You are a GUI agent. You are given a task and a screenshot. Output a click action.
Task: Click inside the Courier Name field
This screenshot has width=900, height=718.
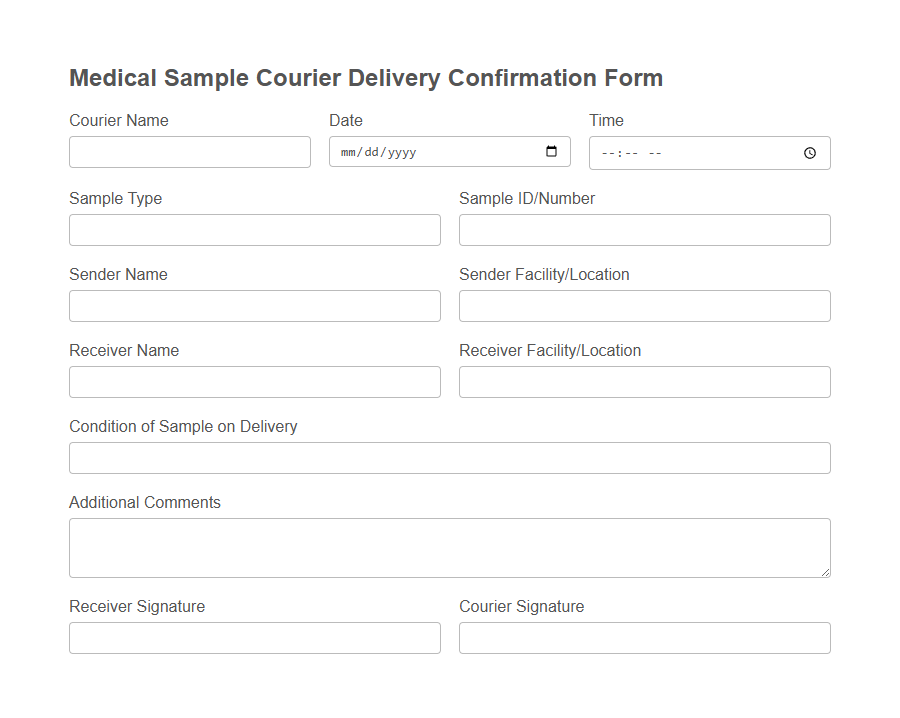pyautogui.click(x=189, y=151)
